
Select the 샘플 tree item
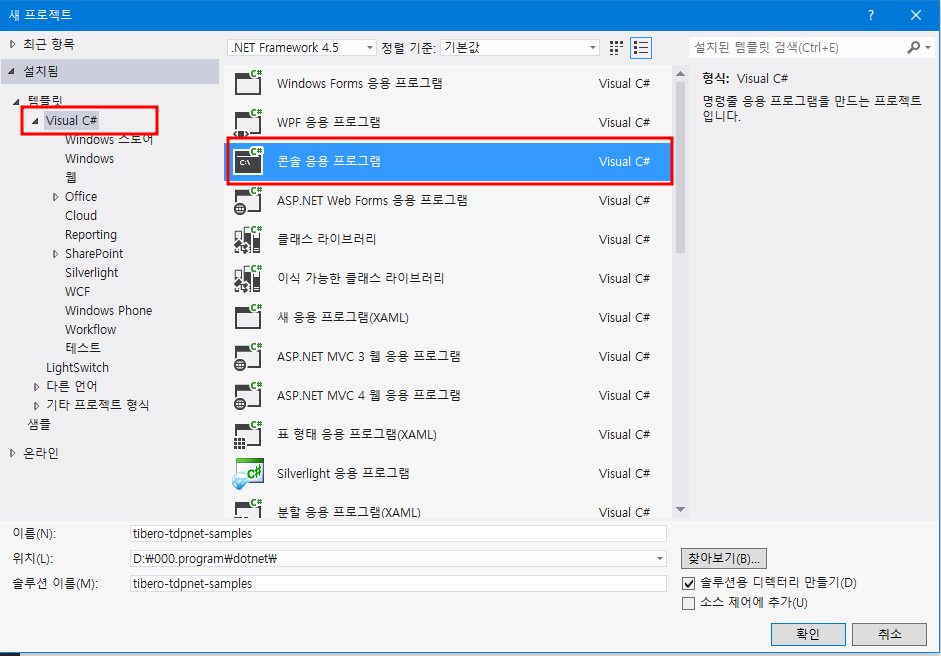(x=39, y=424)
